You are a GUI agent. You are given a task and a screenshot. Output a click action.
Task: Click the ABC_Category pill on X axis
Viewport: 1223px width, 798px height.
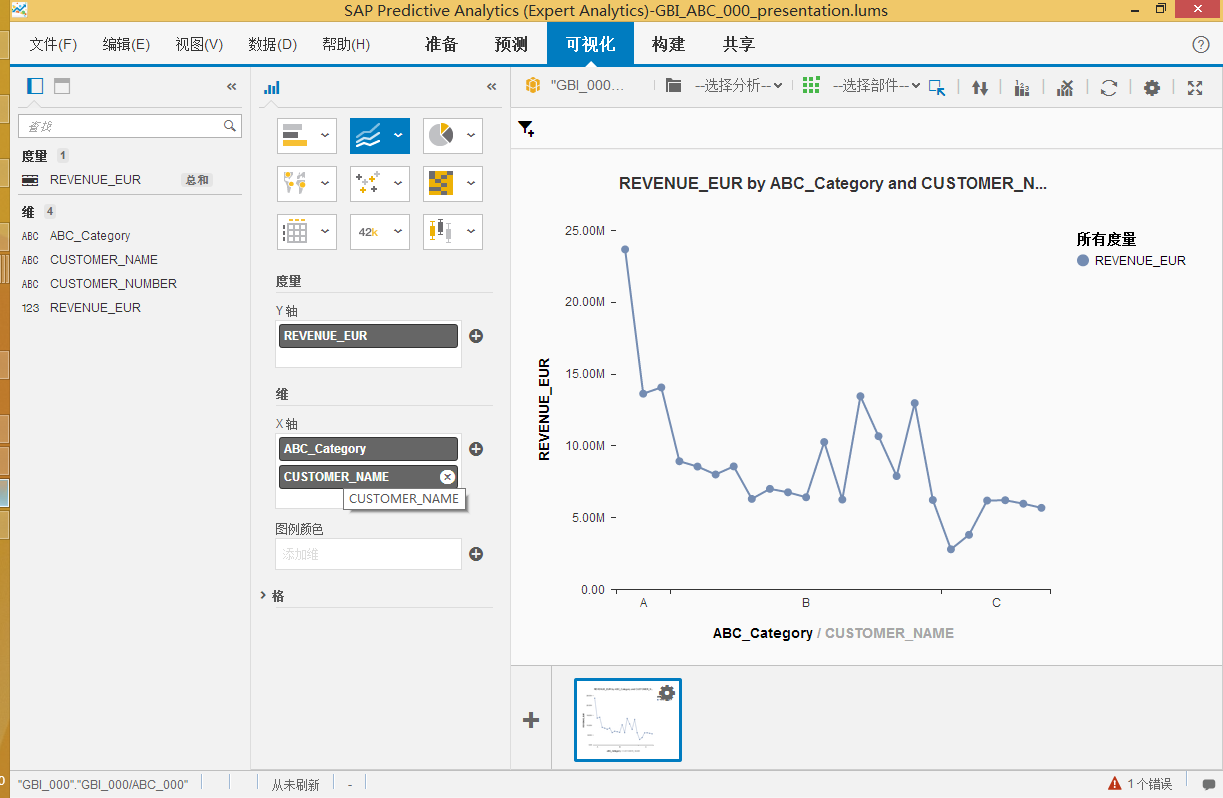(x=368, y=449)
